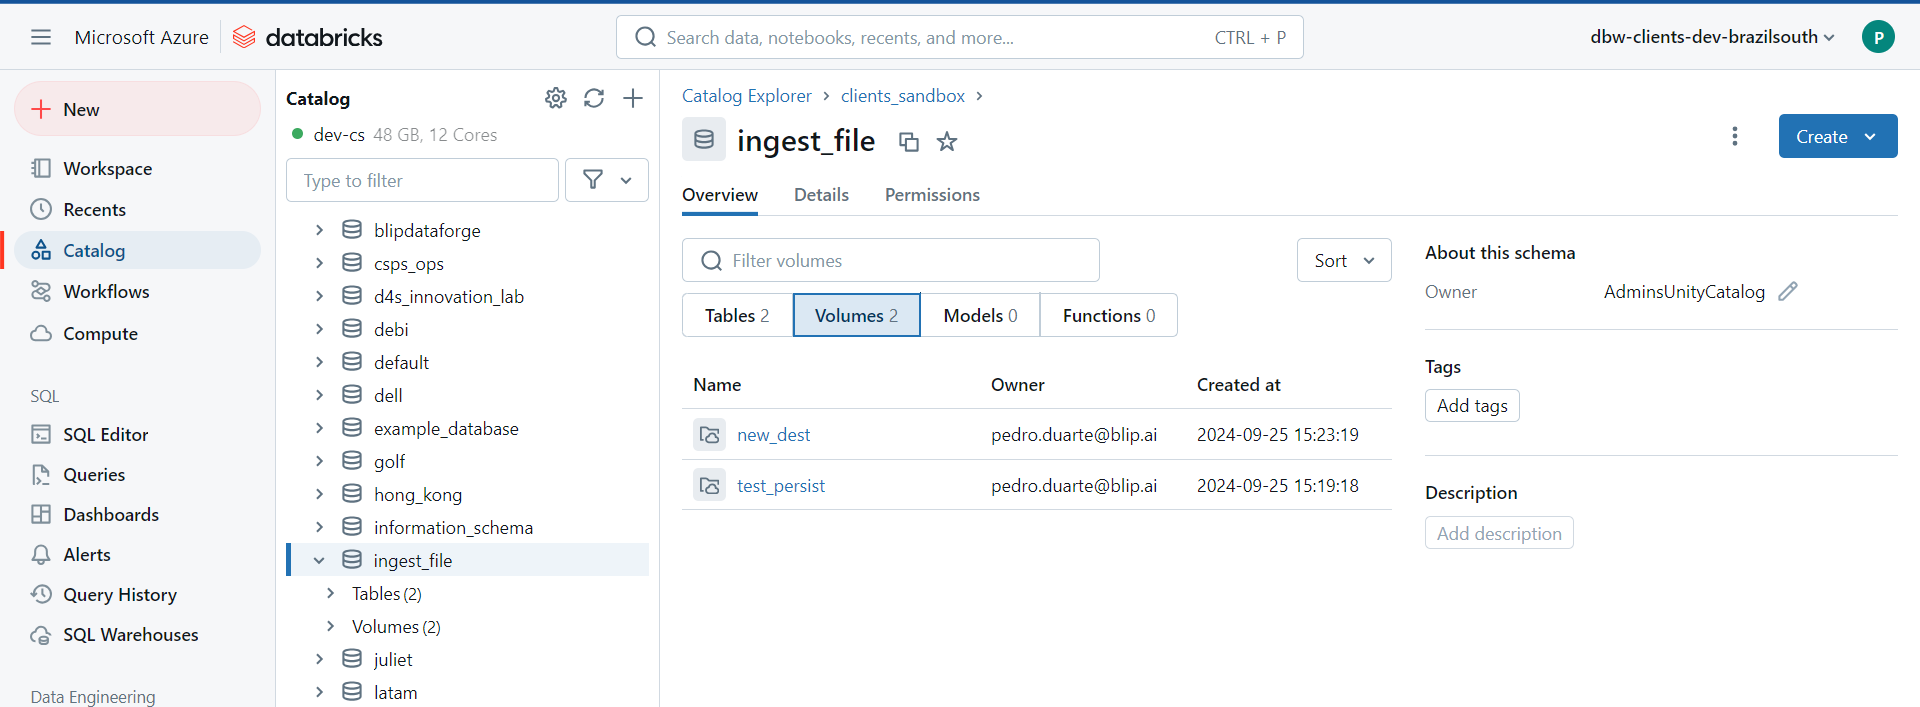Click the blipdataforge database icon
1920x707 pixels.
coord(352,230)
